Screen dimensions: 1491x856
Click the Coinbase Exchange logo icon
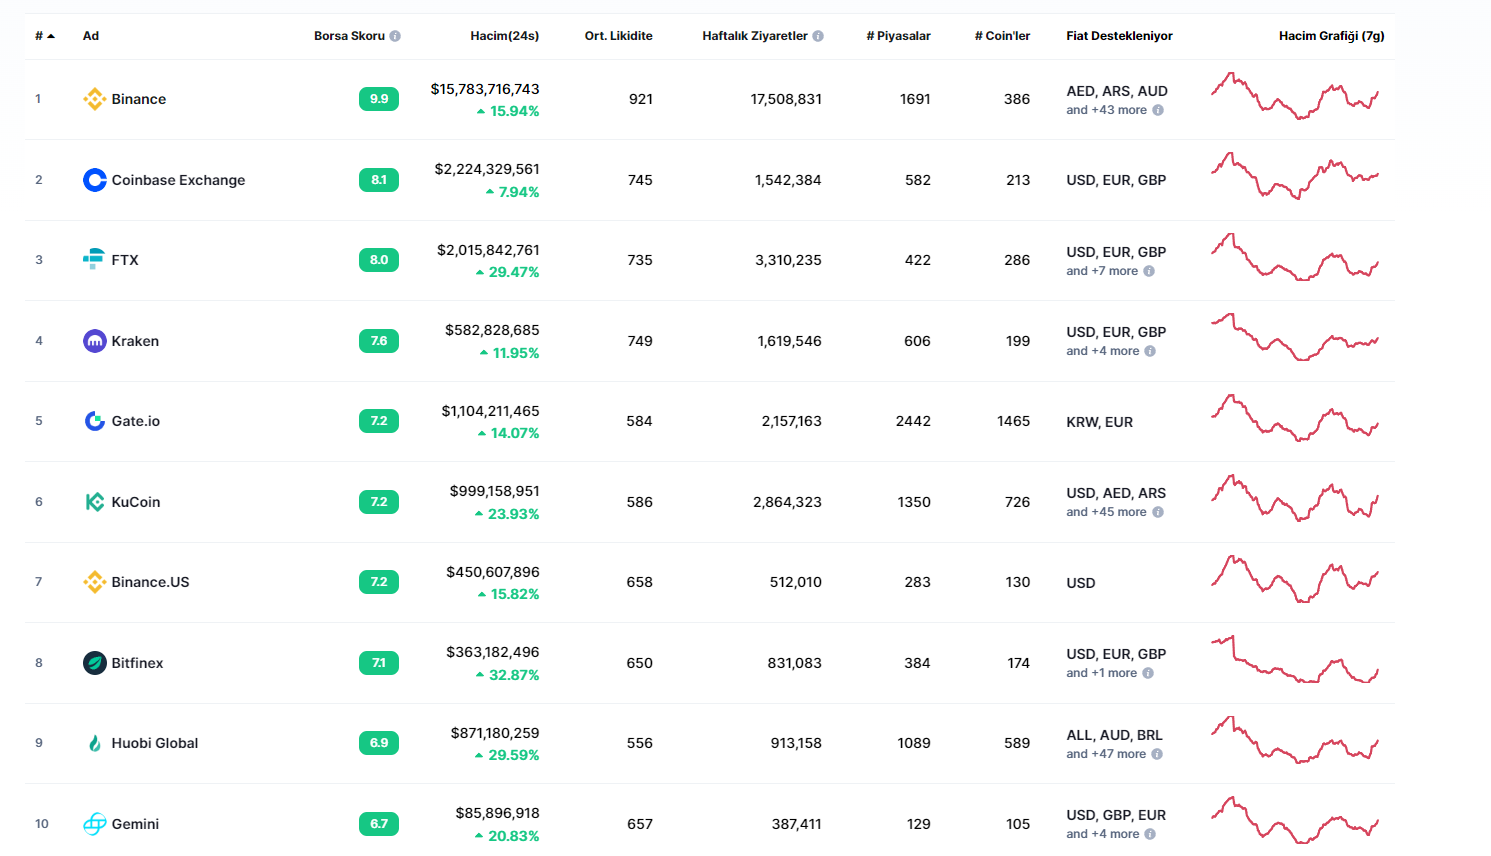[x=95, y=180]
